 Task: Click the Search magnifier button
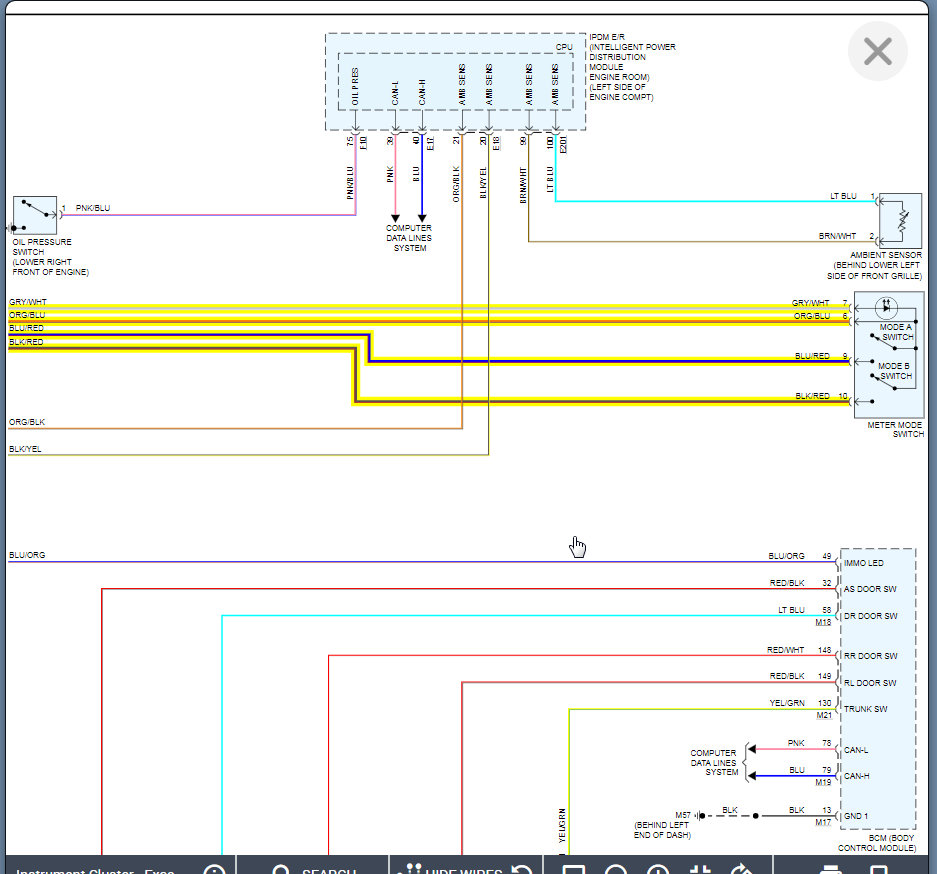282,868
